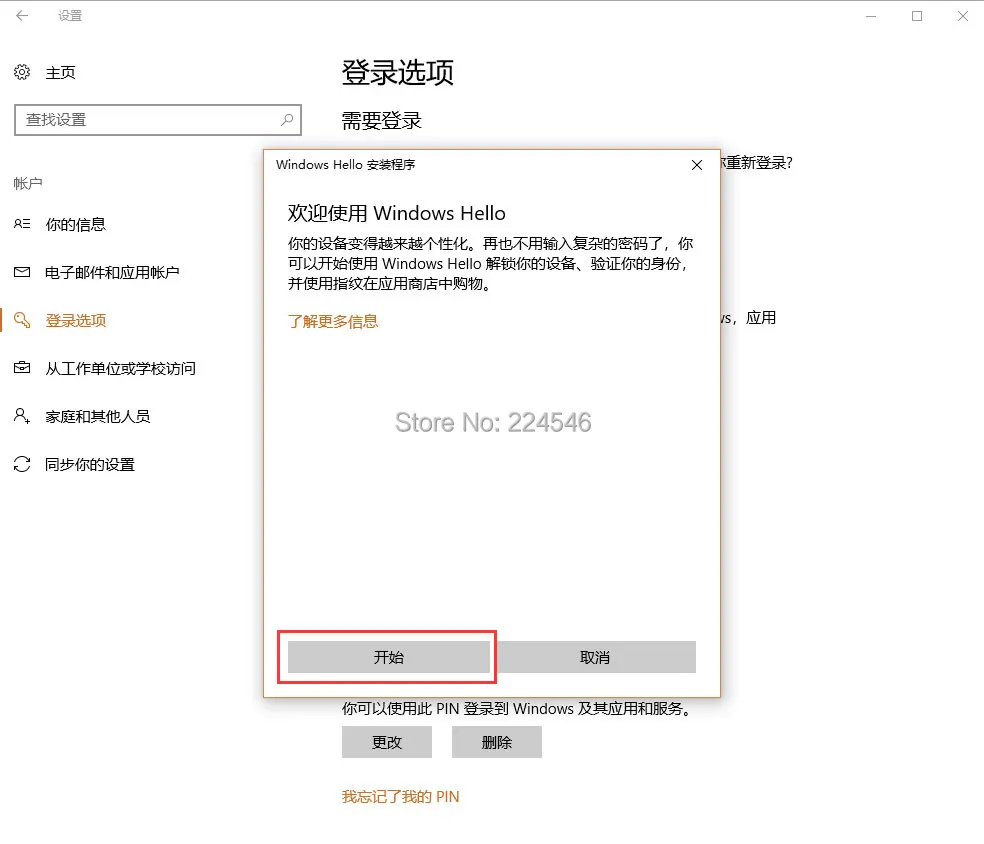Open the 了解更多信息 link
Viewport: 984px width, 844px height.
click(333, 322)
